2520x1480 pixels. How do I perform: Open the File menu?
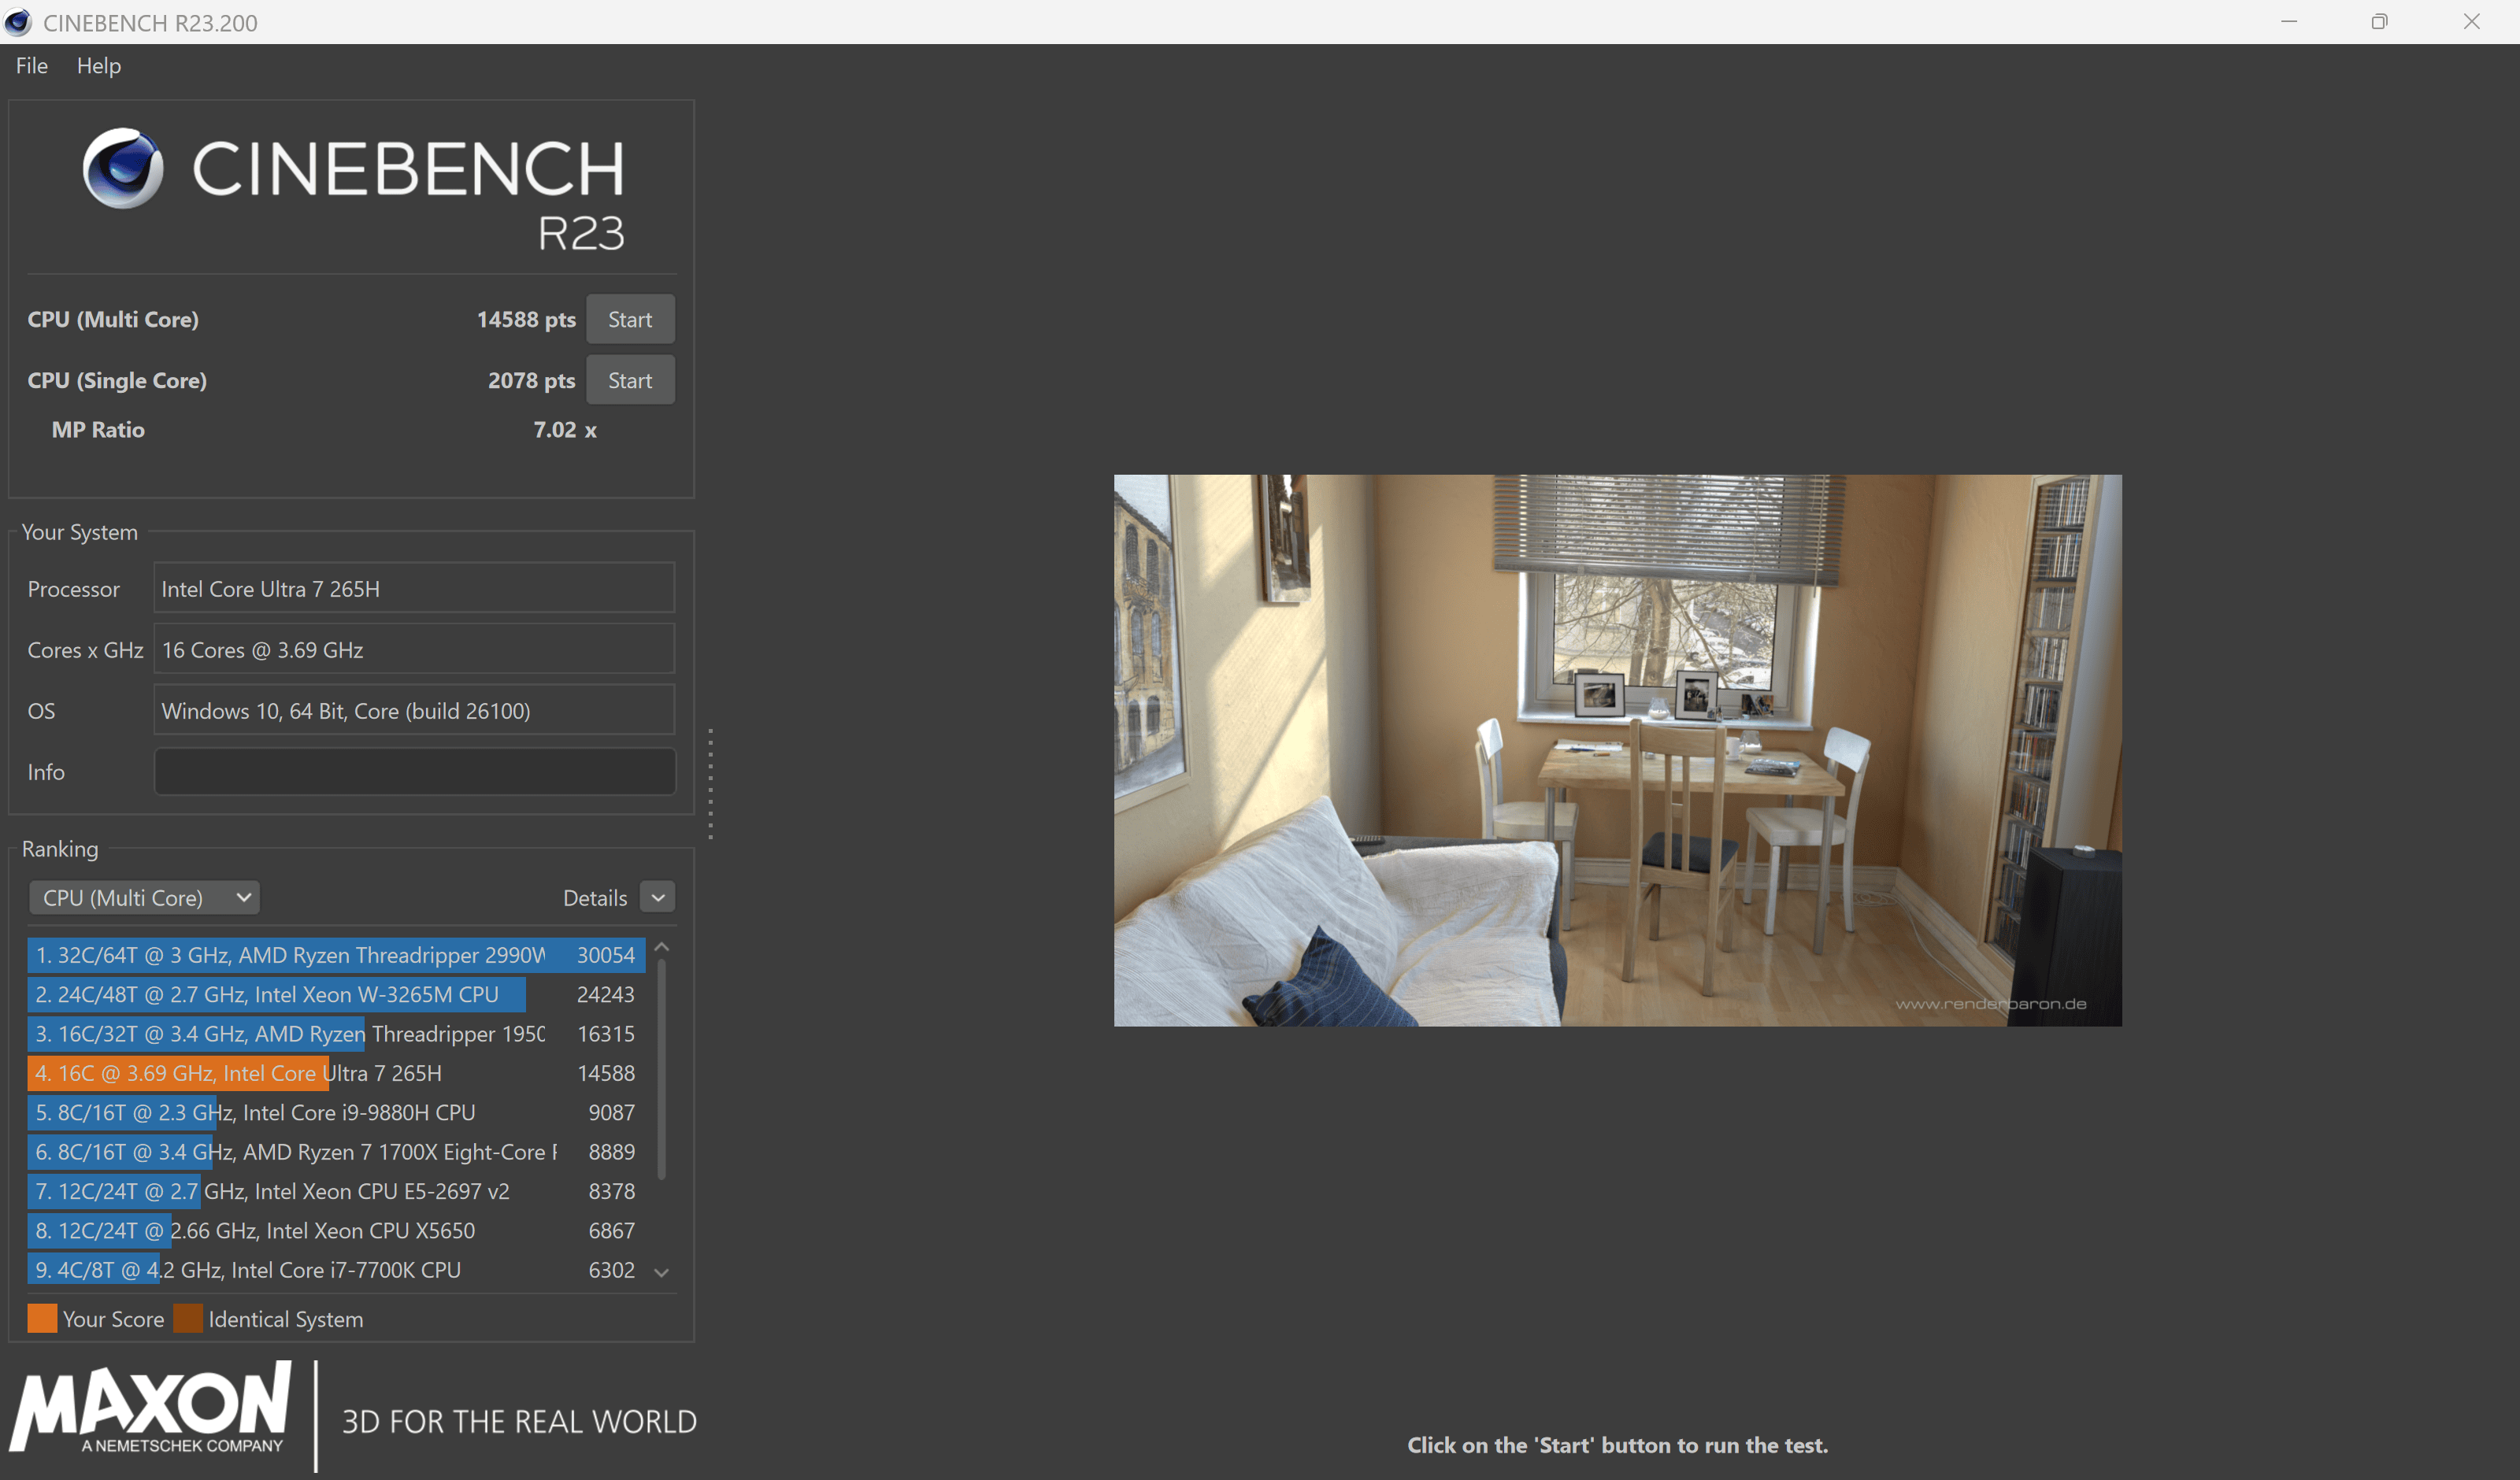32,66
